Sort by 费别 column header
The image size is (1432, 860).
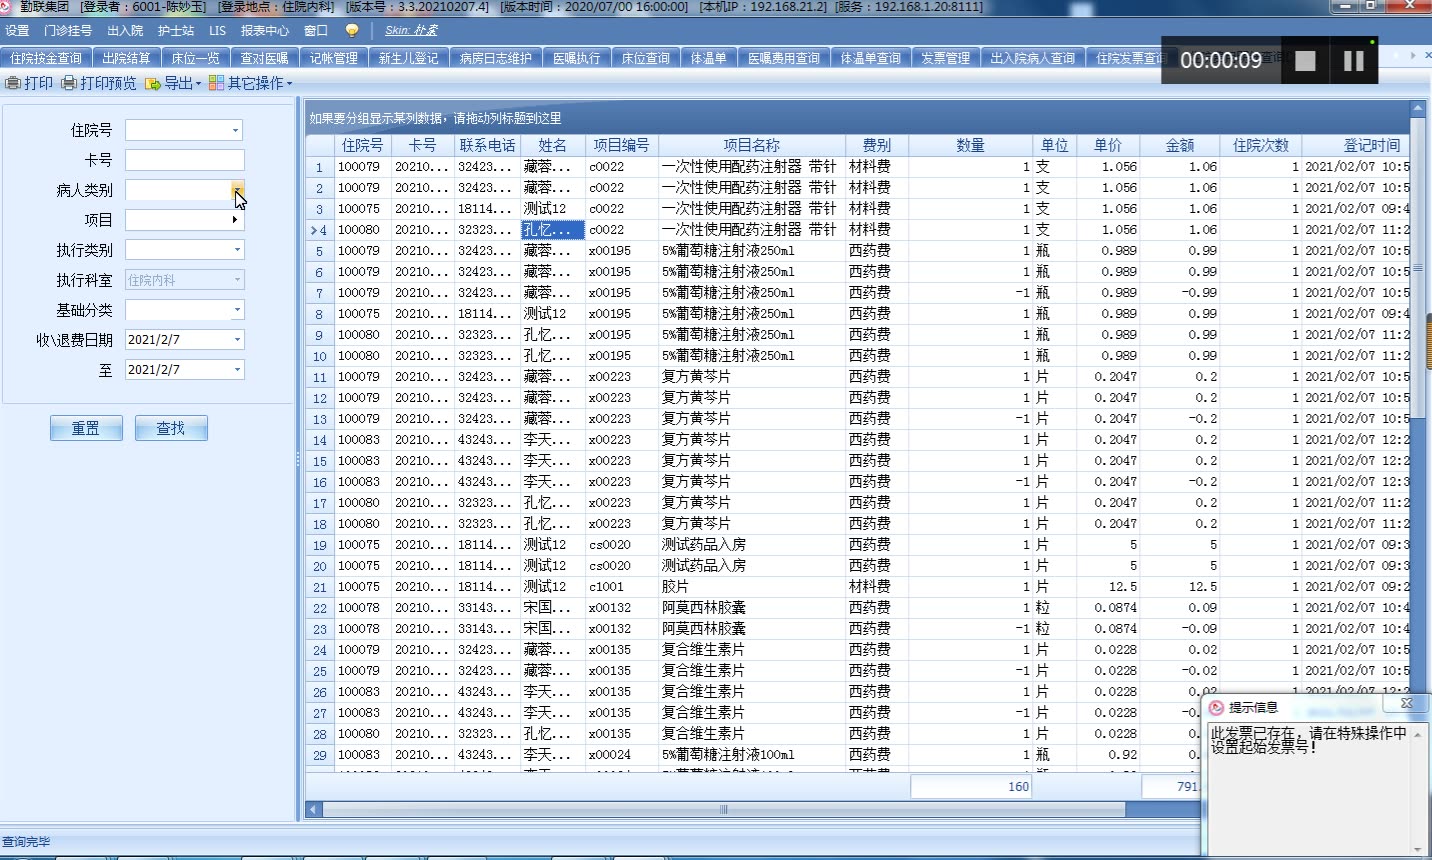click(877, 145)
